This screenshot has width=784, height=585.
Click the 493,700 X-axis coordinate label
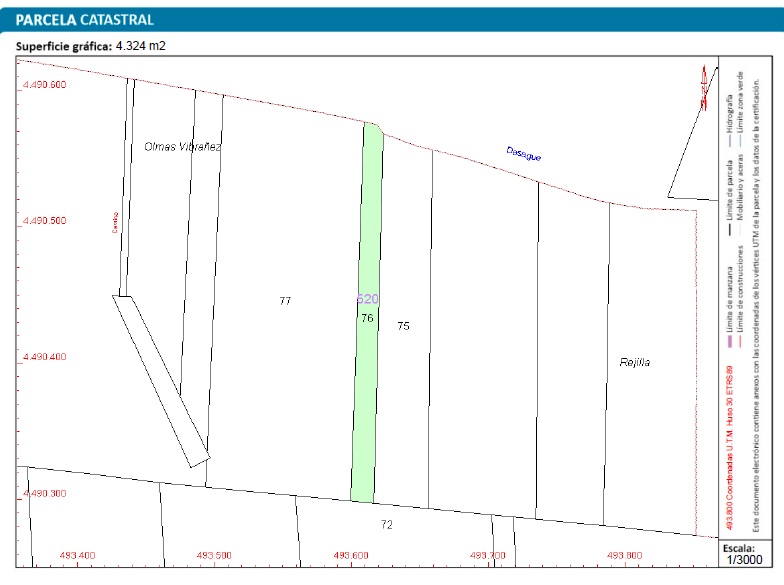(487, 555)
